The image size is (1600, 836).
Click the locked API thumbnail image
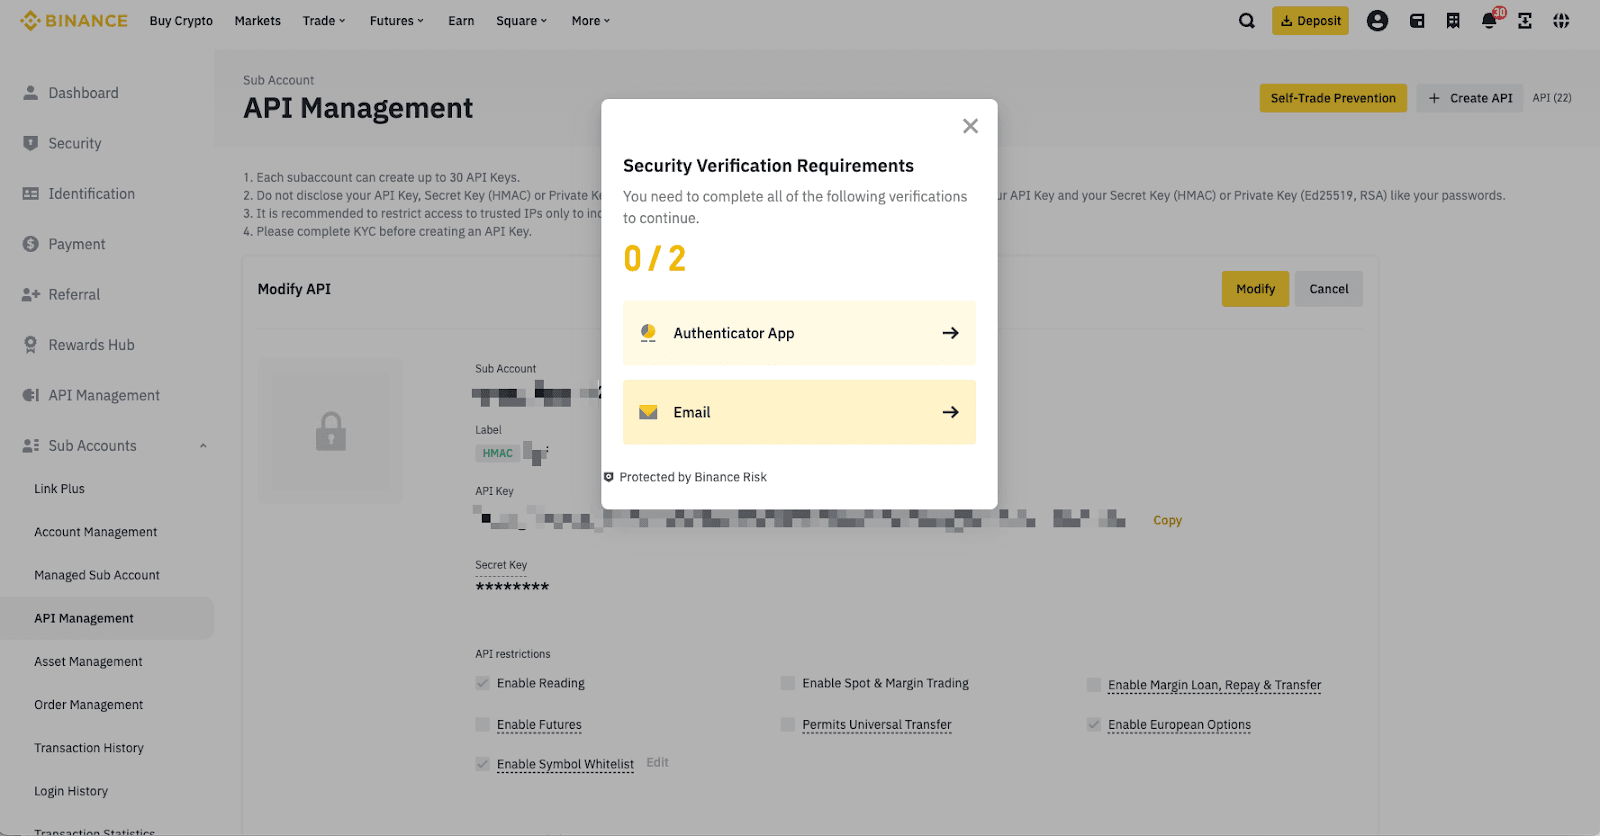pyautogui.click(x=331, y=431)
